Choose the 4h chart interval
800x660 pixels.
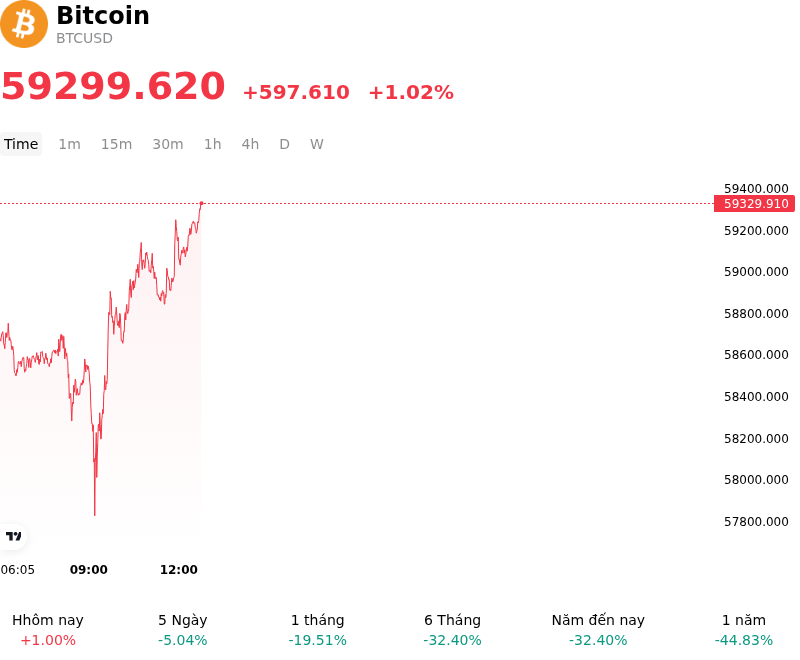point(250,144)
